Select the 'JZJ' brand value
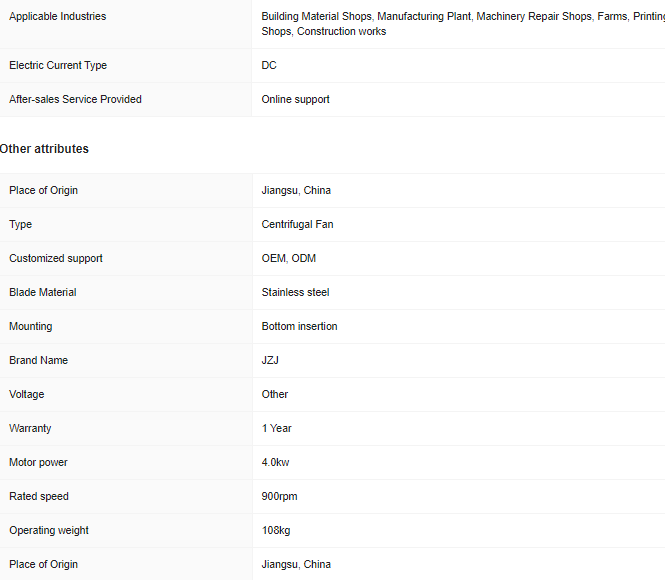This screenshot has width=665, height=580. [270, 360]
